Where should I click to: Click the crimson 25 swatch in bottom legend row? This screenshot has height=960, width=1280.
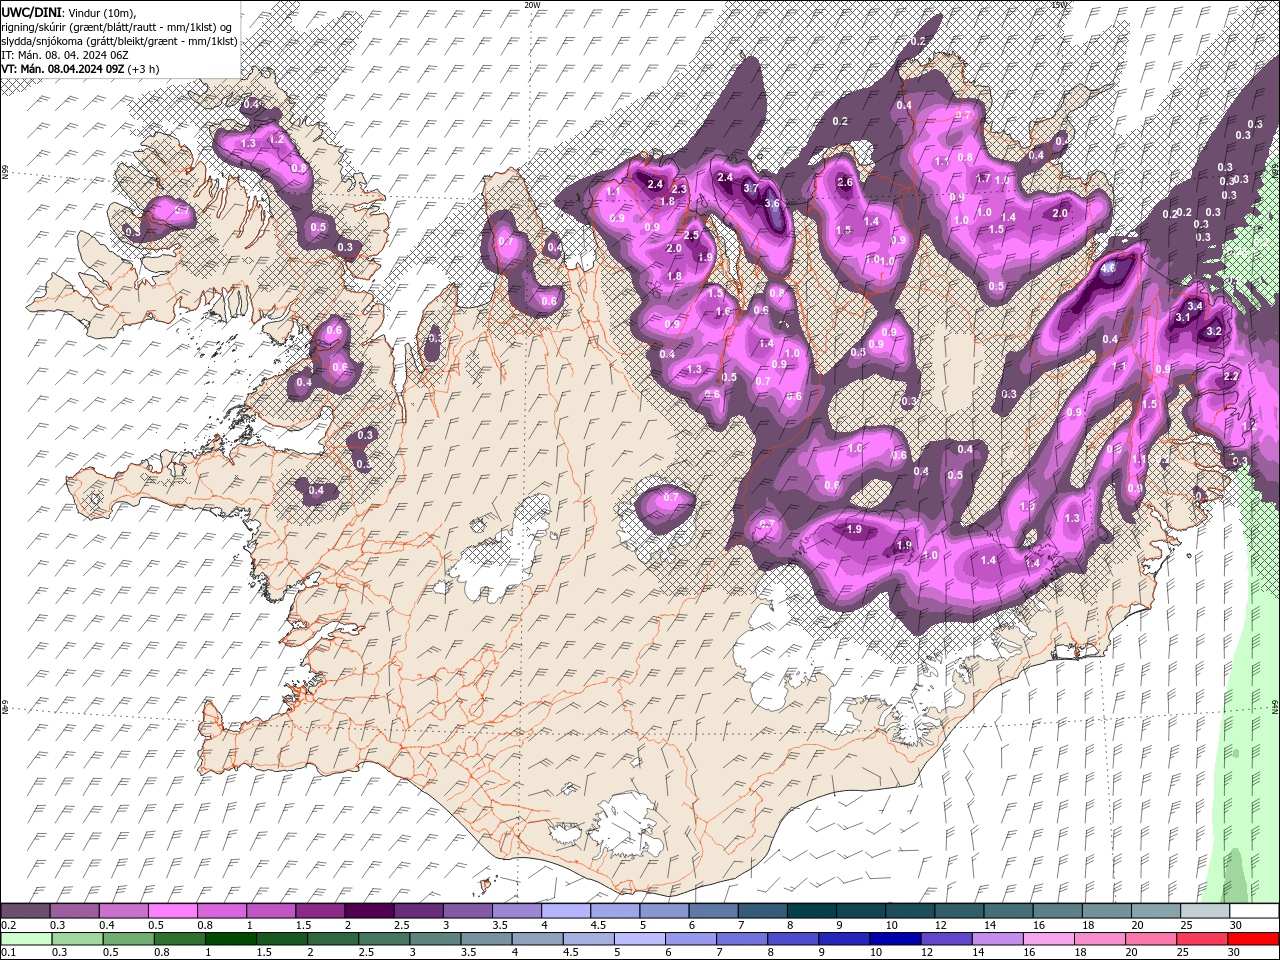pos(1201,938)
